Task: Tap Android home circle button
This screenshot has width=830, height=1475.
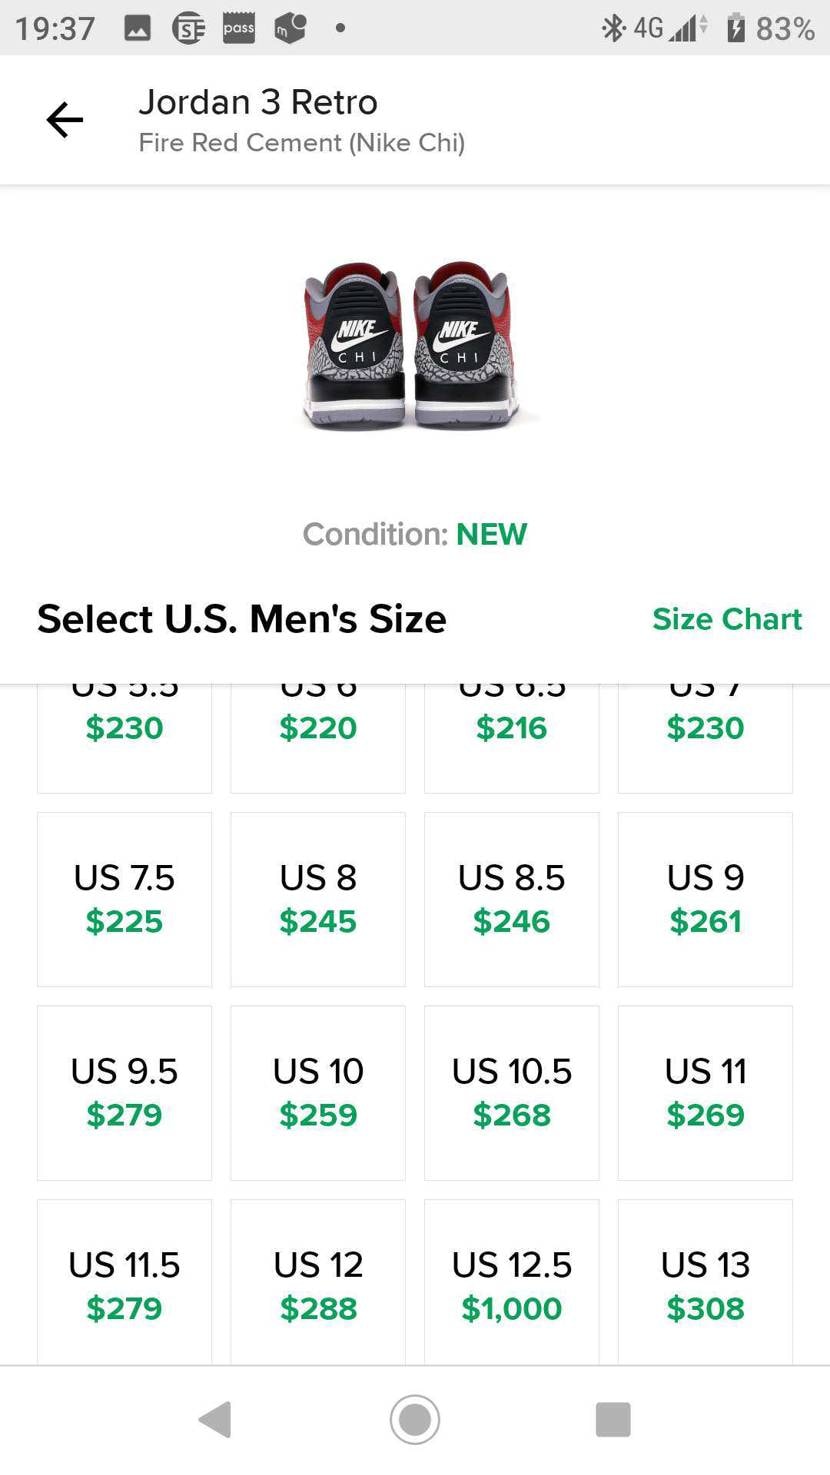Action: pyautogui.click(x=415, y=1419)
